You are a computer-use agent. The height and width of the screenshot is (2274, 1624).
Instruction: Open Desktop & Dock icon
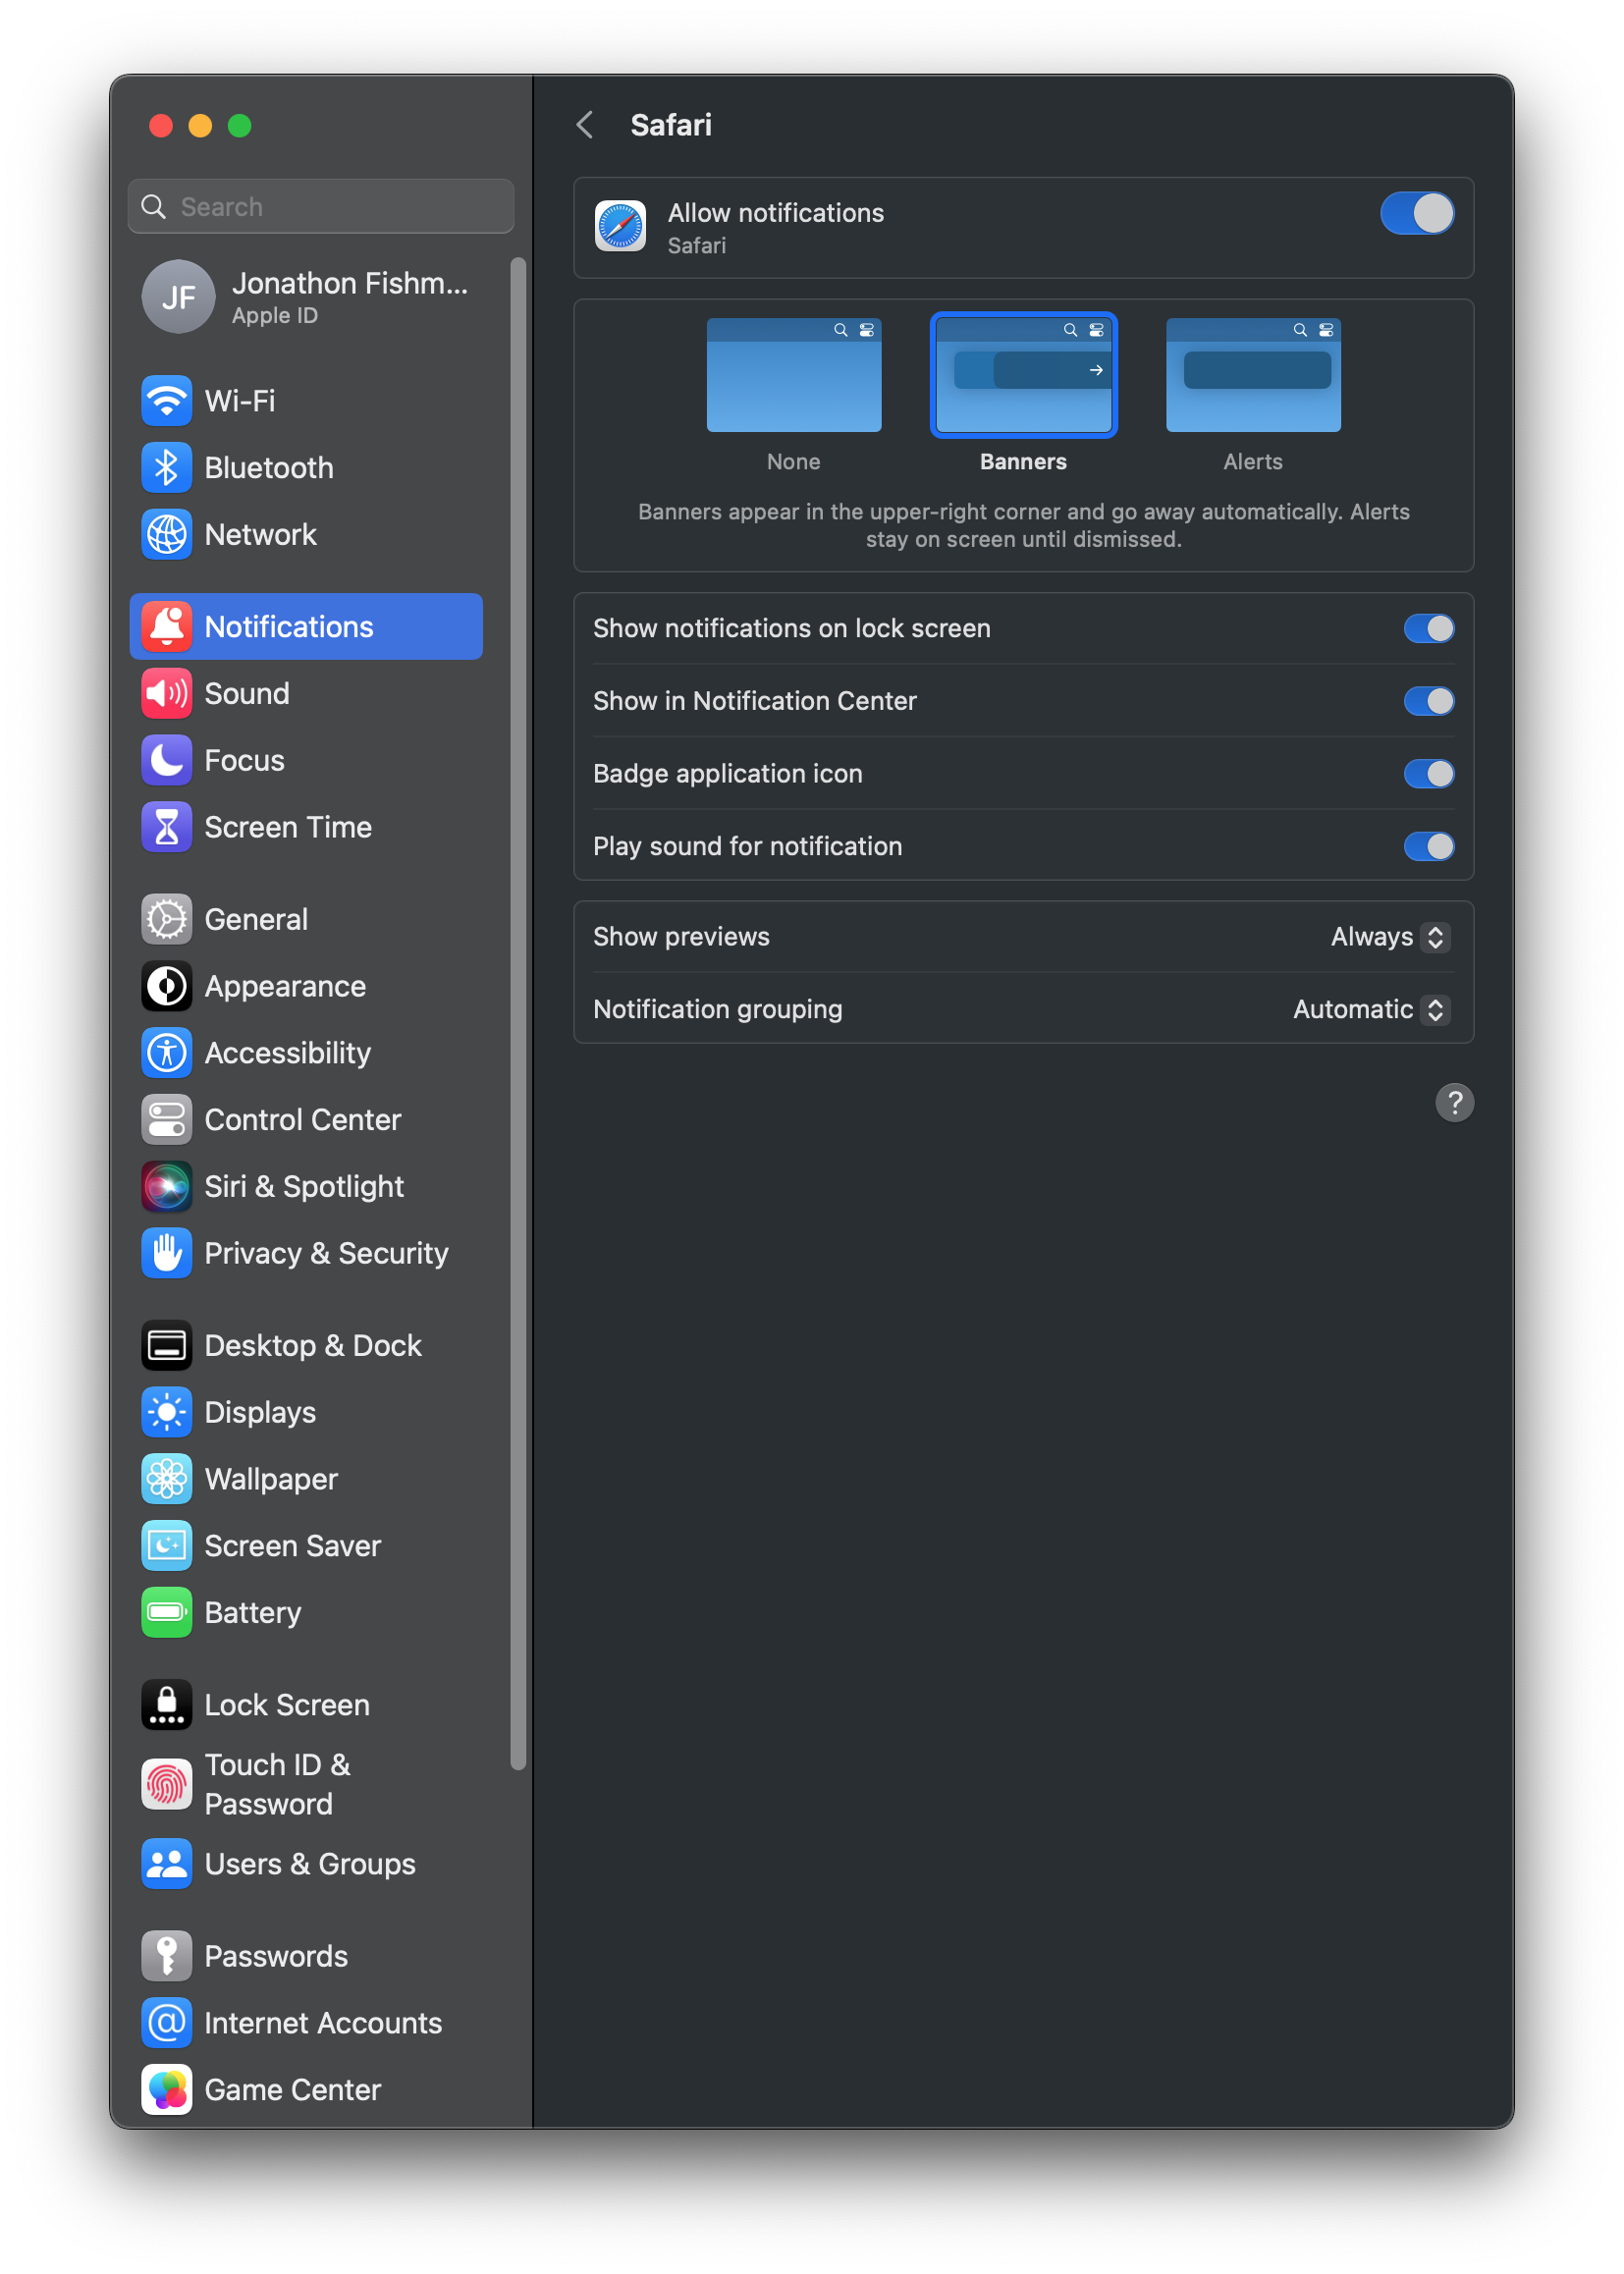(x=166, y=1347)
